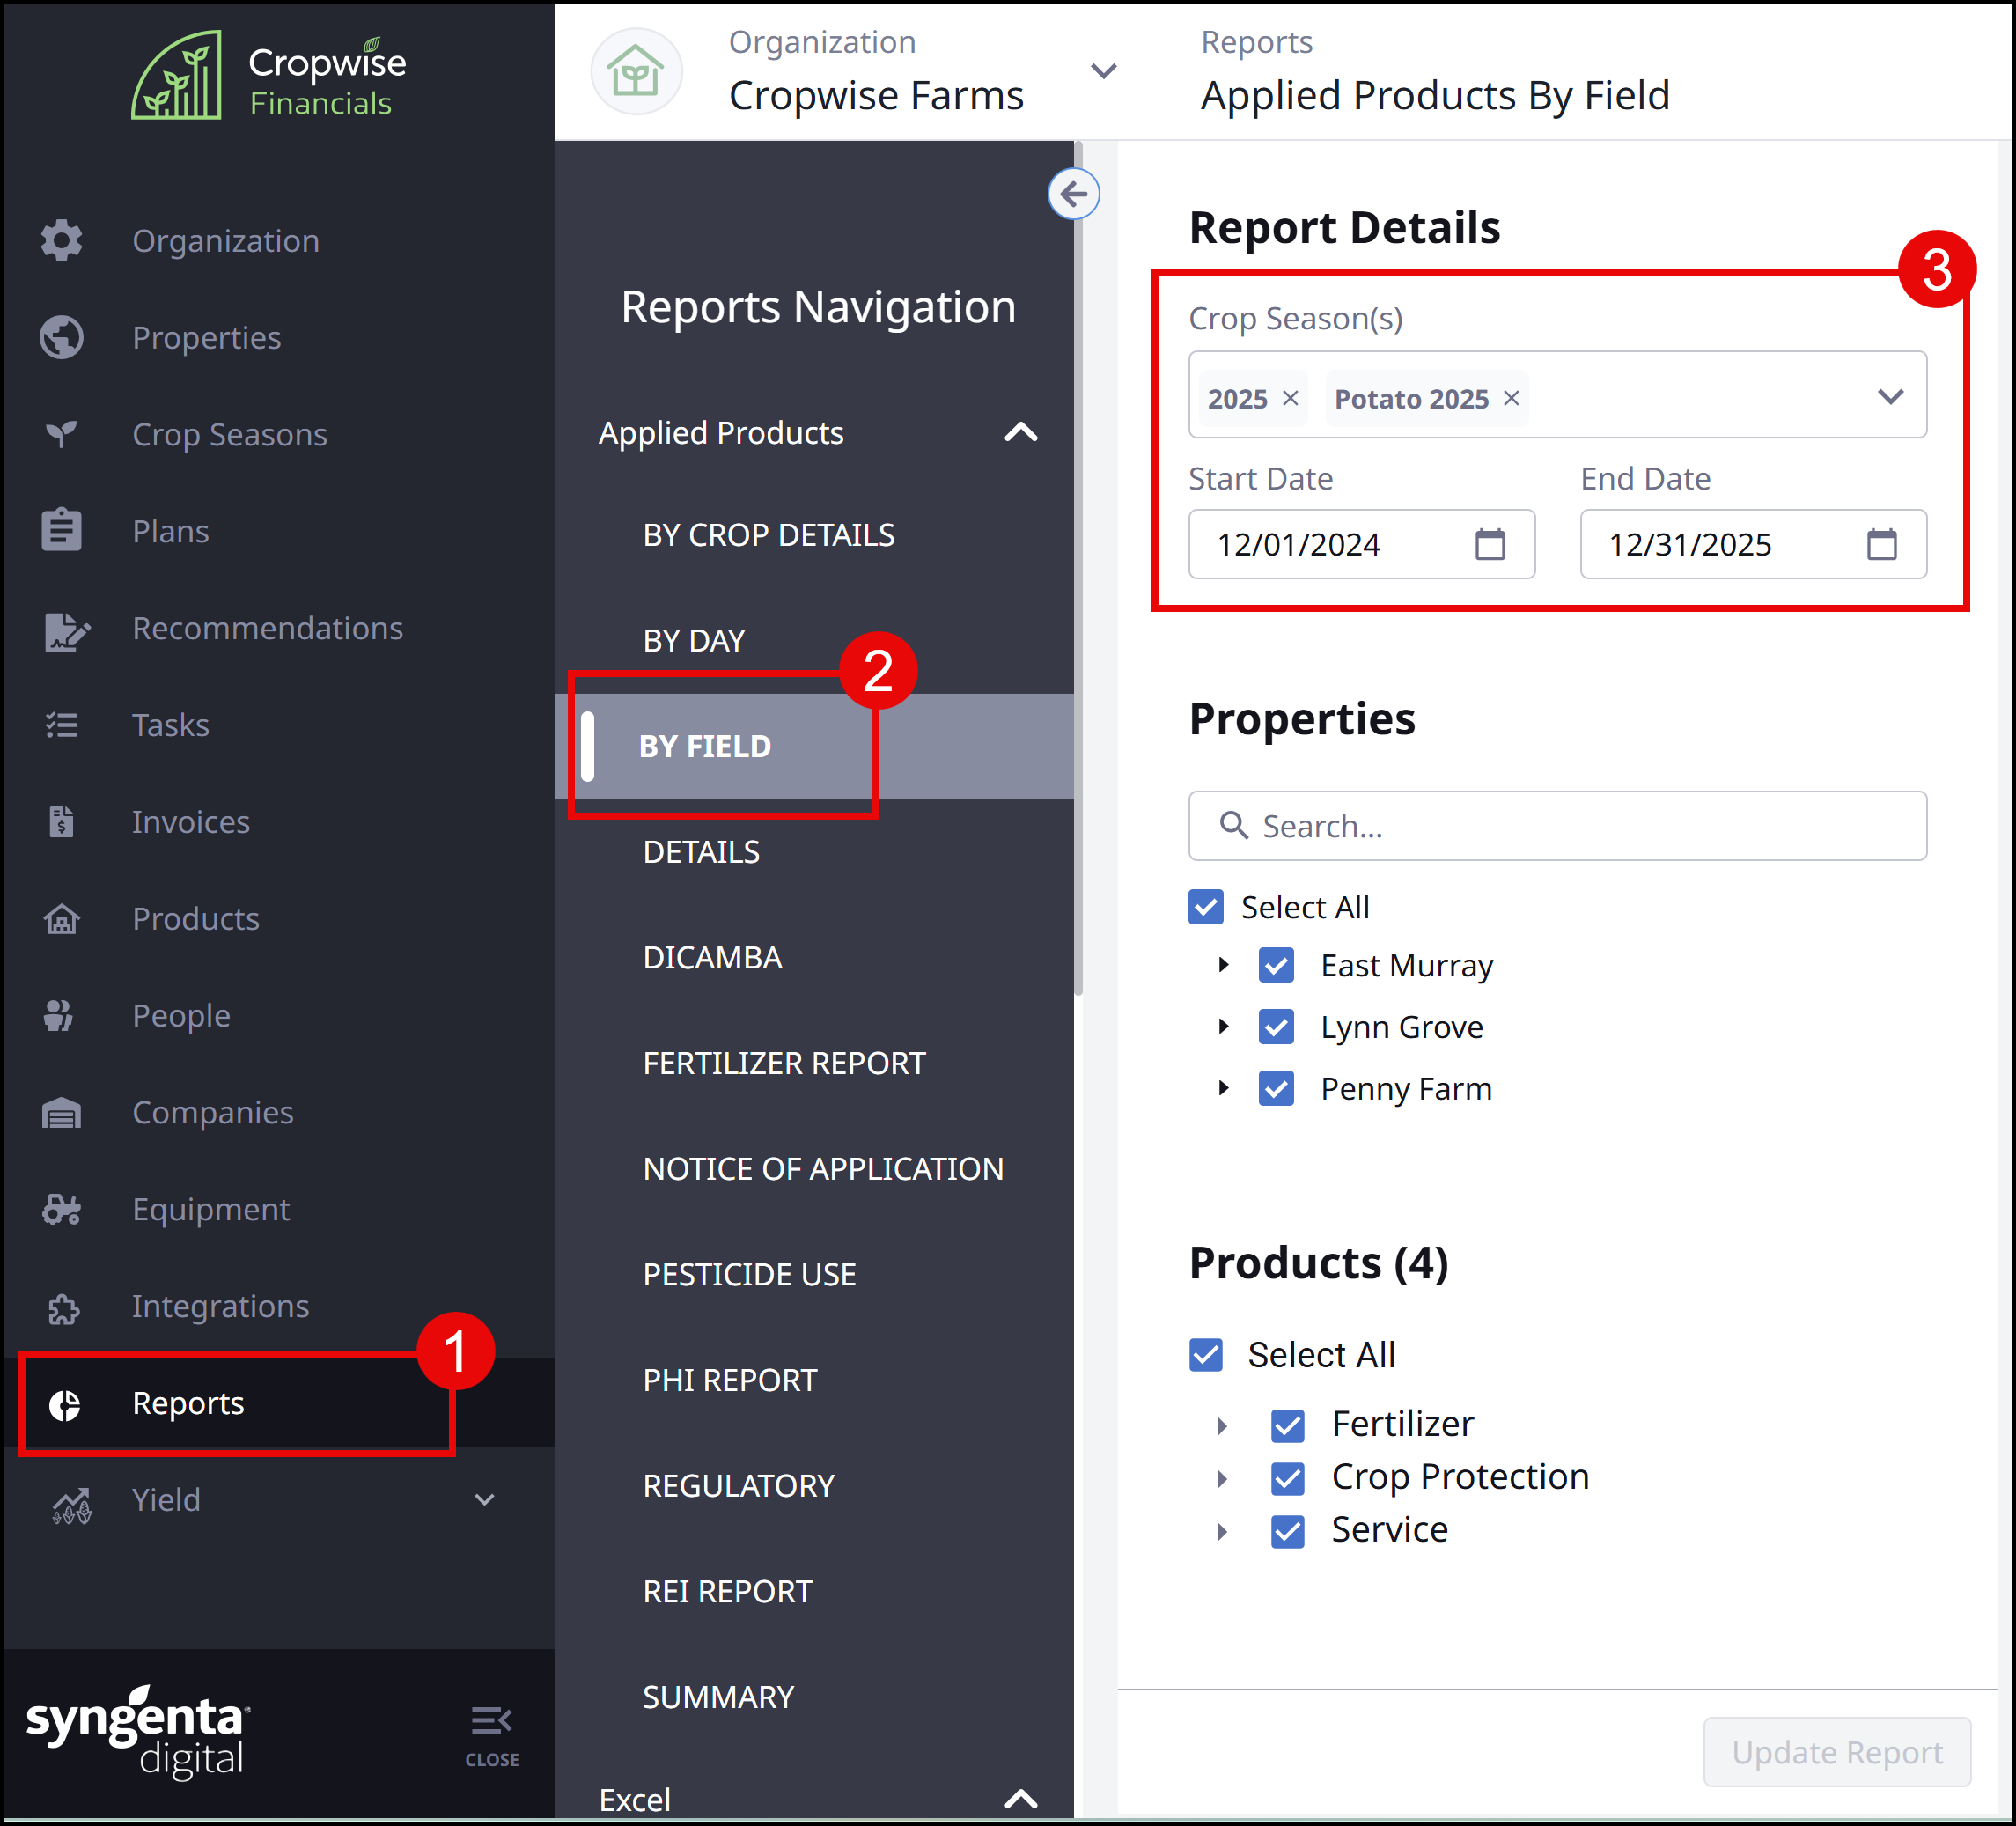Click the Cropwise Financials logo
Image resolution: width=2016 pixels, height=1826 pixels.
click(x=268, y=75)
